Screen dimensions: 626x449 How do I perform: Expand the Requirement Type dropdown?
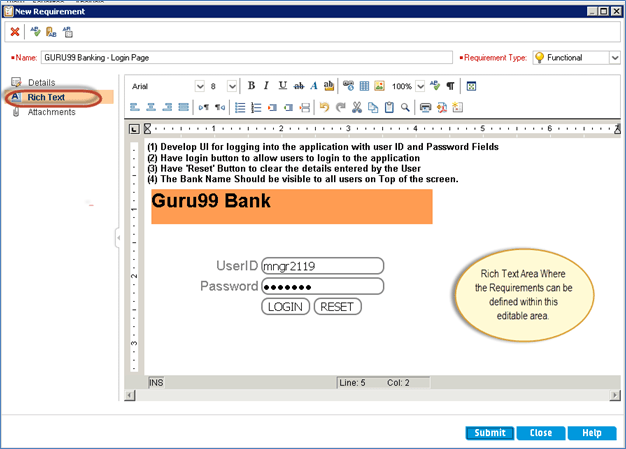615,58
